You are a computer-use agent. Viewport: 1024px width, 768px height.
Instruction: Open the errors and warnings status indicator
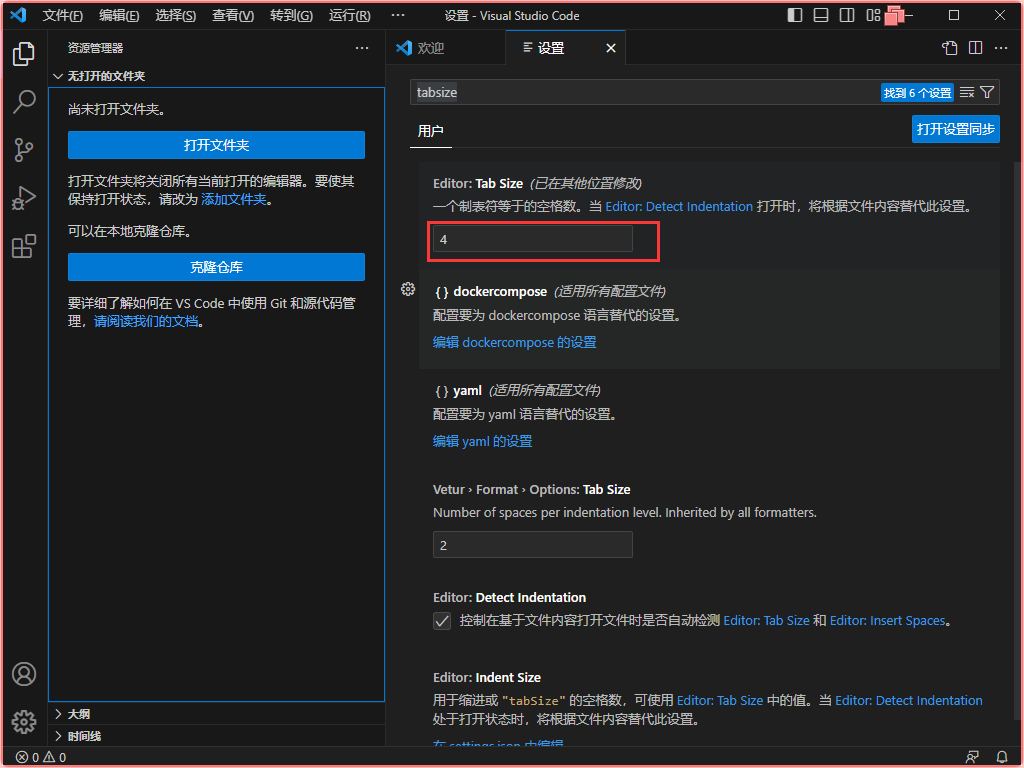pyautogui.click(x=40, y=757)
